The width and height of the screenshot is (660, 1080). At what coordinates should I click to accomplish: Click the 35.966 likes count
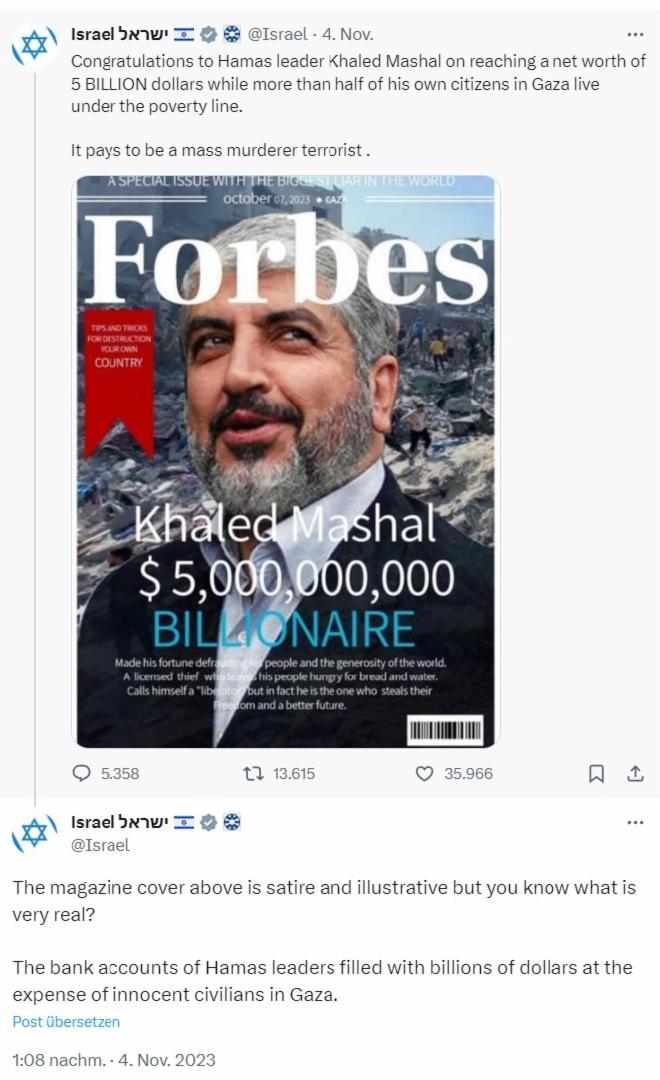pyautogui.click(x=468, y=773)
